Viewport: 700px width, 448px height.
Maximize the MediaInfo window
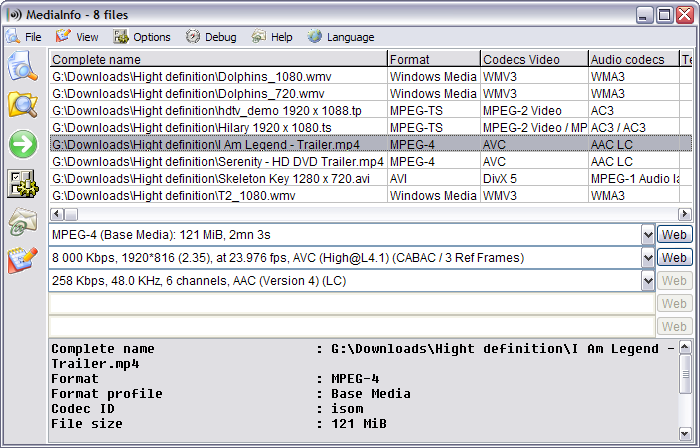tap(664, 15)
